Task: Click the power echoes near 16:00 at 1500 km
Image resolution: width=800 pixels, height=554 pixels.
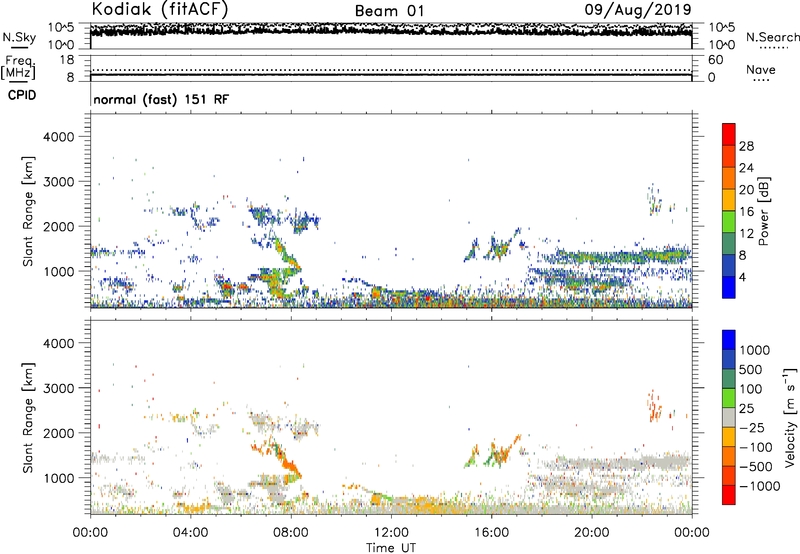Action: (498, 247)
